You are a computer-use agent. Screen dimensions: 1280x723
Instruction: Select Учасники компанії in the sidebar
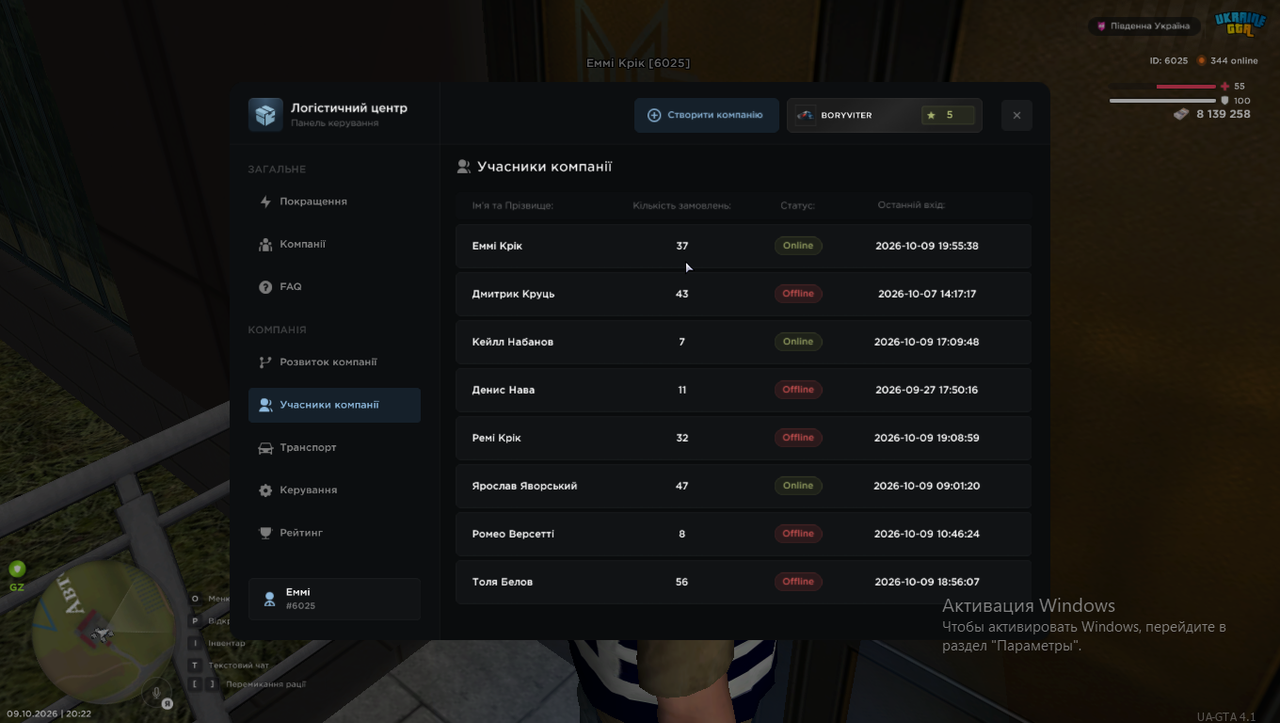coord(334,405)
